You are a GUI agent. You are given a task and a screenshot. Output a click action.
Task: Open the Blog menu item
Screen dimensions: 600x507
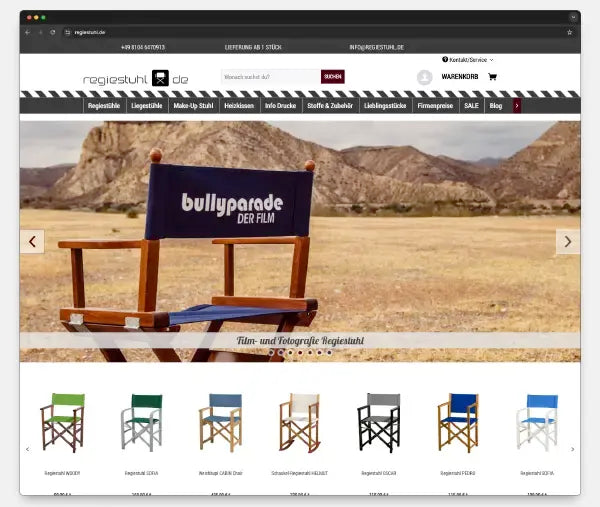496,106
